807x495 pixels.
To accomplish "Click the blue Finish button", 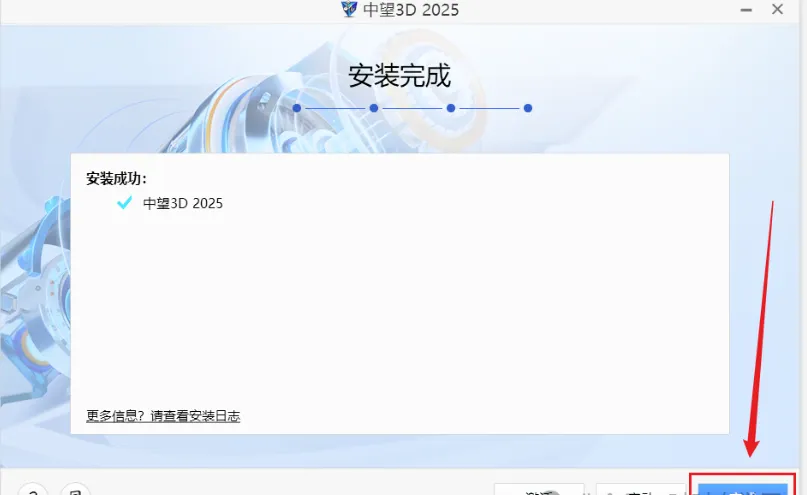I will point(743,489).
